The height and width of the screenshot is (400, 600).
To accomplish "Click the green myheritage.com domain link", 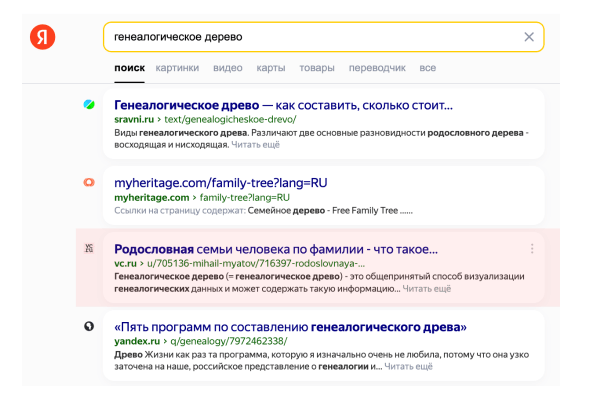I will [152, 198].
